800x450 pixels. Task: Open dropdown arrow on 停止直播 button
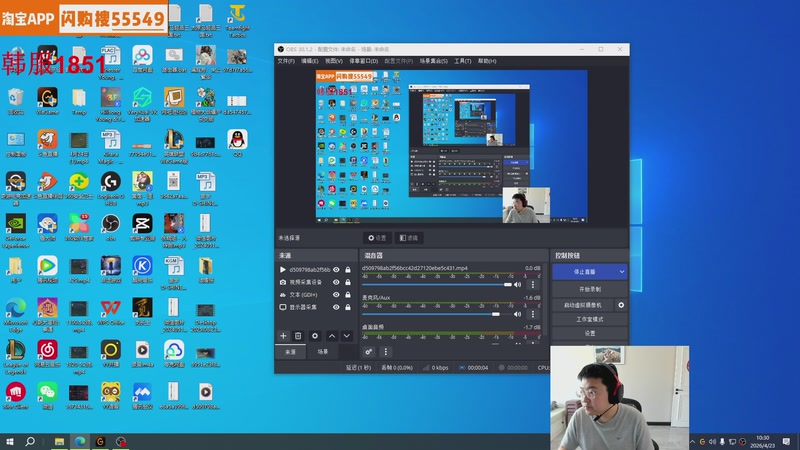click(x=622, y=272)
